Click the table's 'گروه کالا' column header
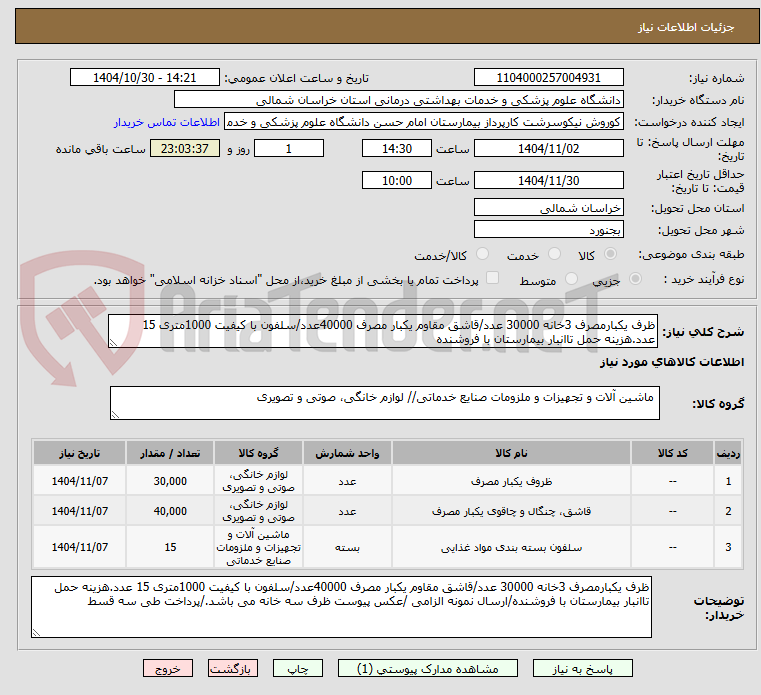The height and width of the screenshot is (695, 761). pos(258,453)
